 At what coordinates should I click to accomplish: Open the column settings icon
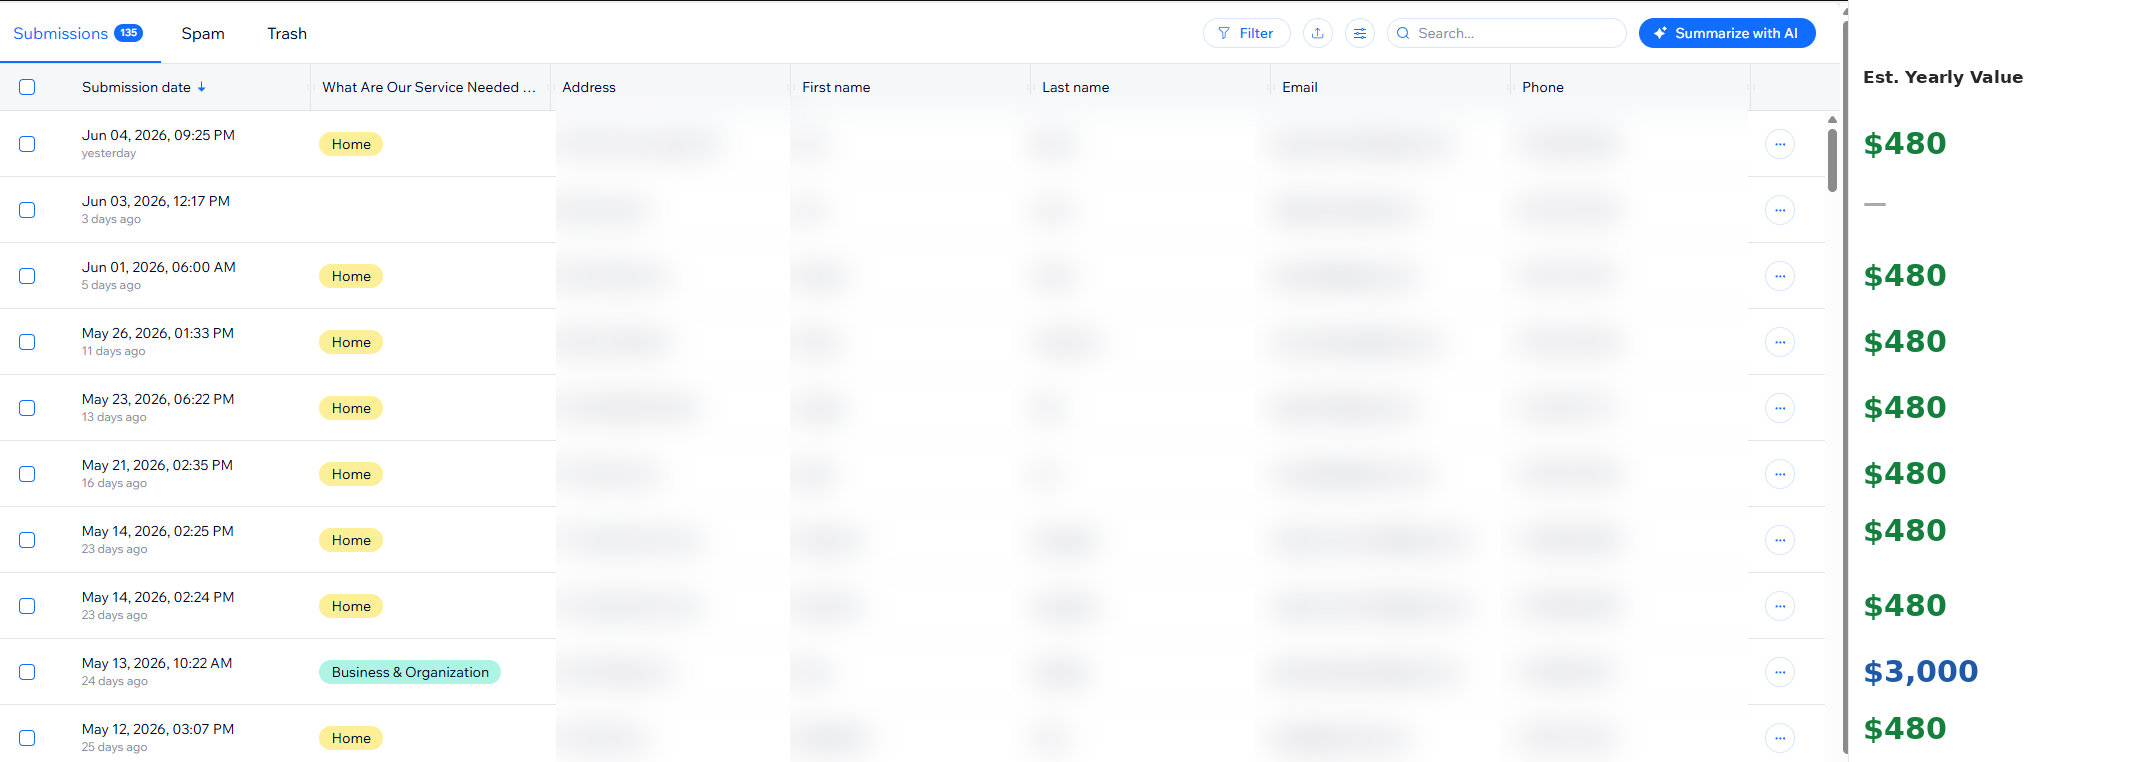(x=1360, y=33)
